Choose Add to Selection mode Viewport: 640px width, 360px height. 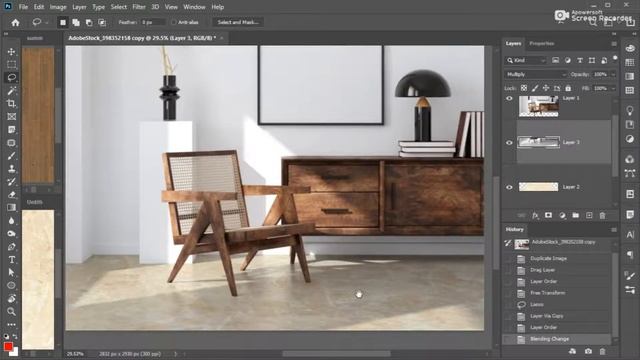76,22
